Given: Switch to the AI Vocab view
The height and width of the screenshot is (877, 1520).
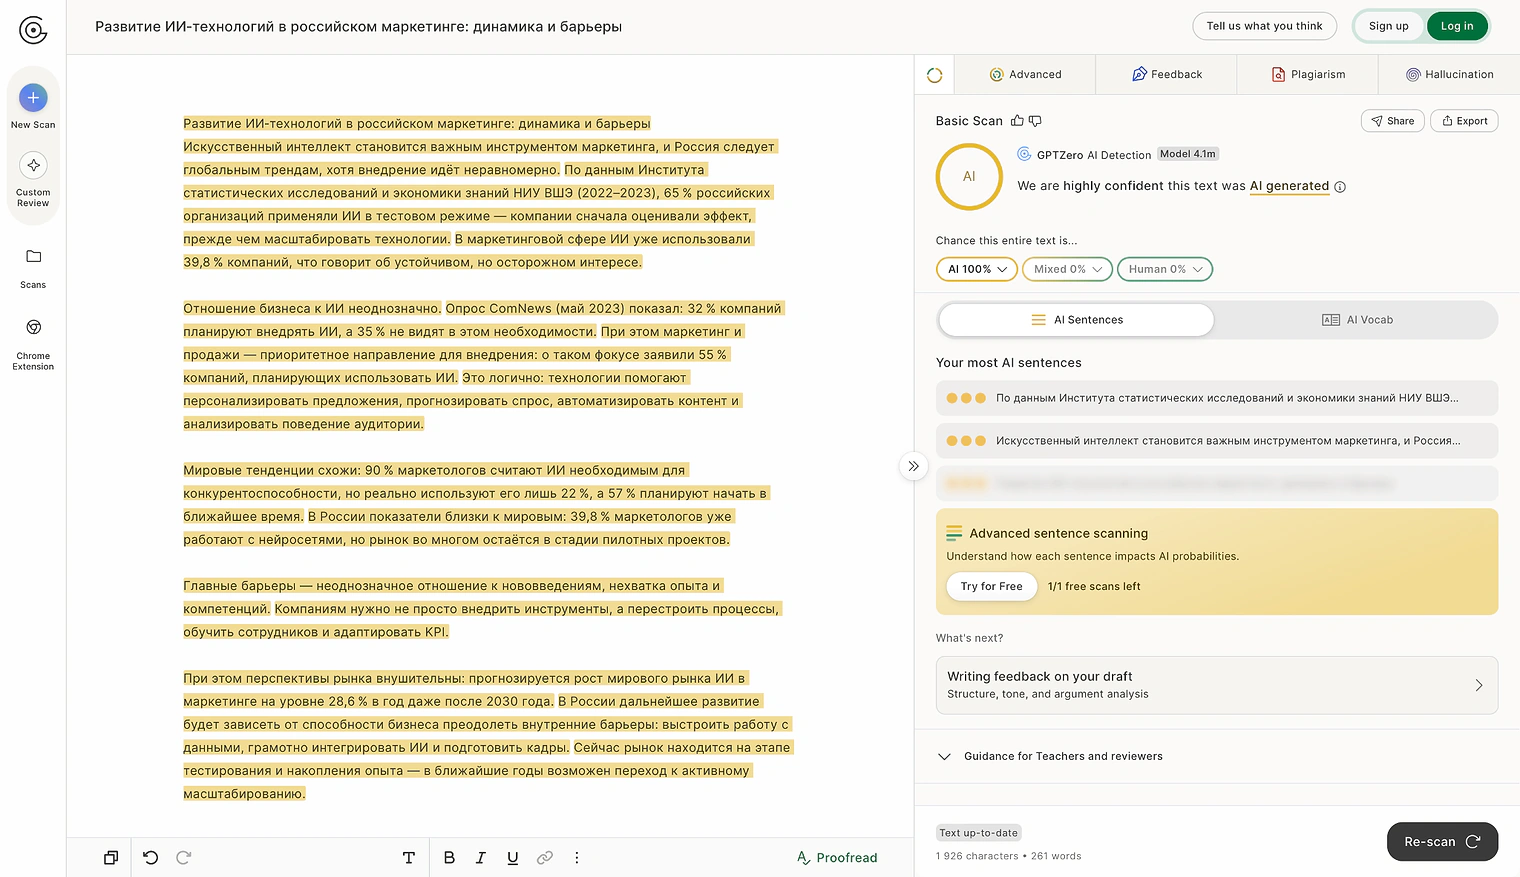Looking at the screenshot, I should tap(1357, 320).
